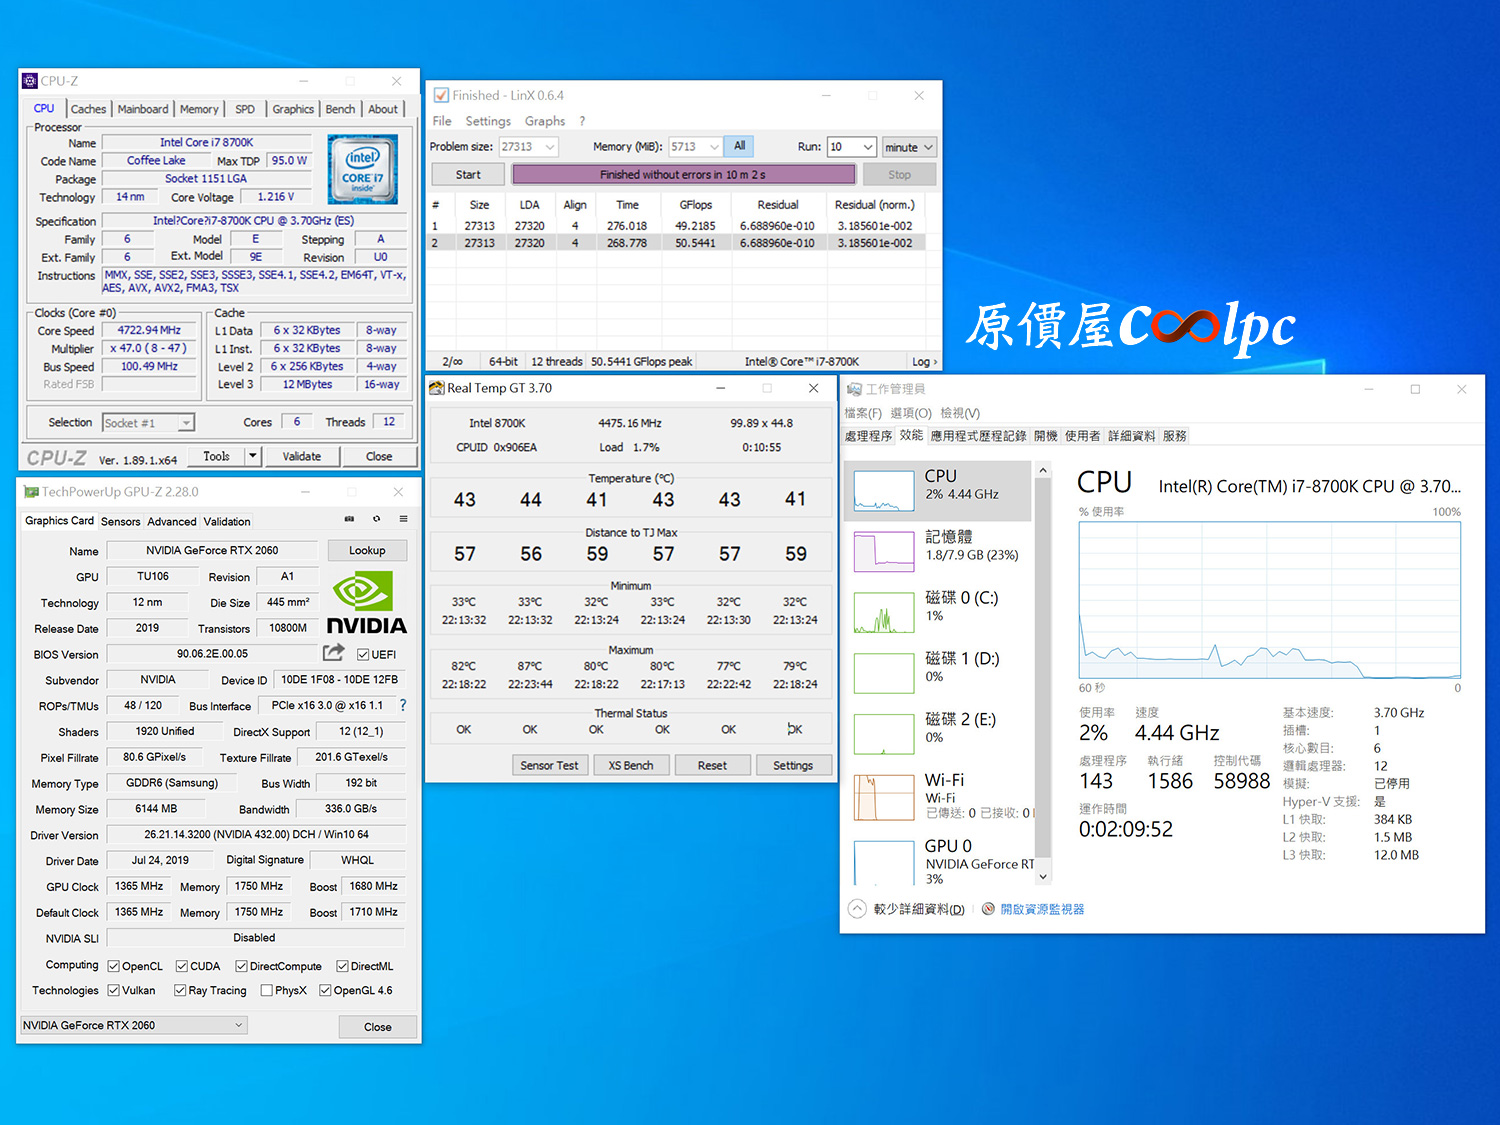Viewport: 1500px width, 1125px height.
Task: Click BIOS export share icon in GPU-Z
Action: pos(333,653)
